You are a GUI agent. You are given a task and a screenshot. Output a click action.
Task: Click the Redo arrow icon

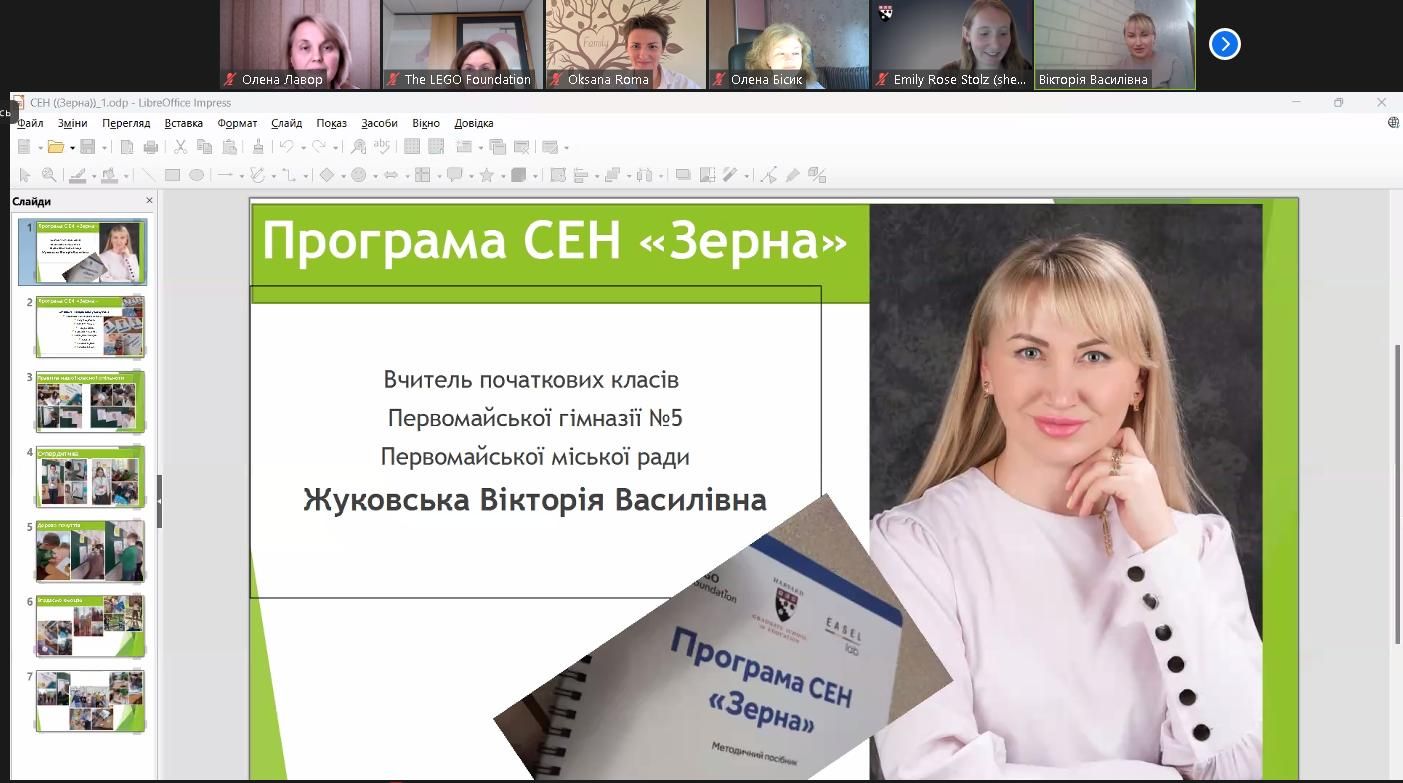coord(319,147)
